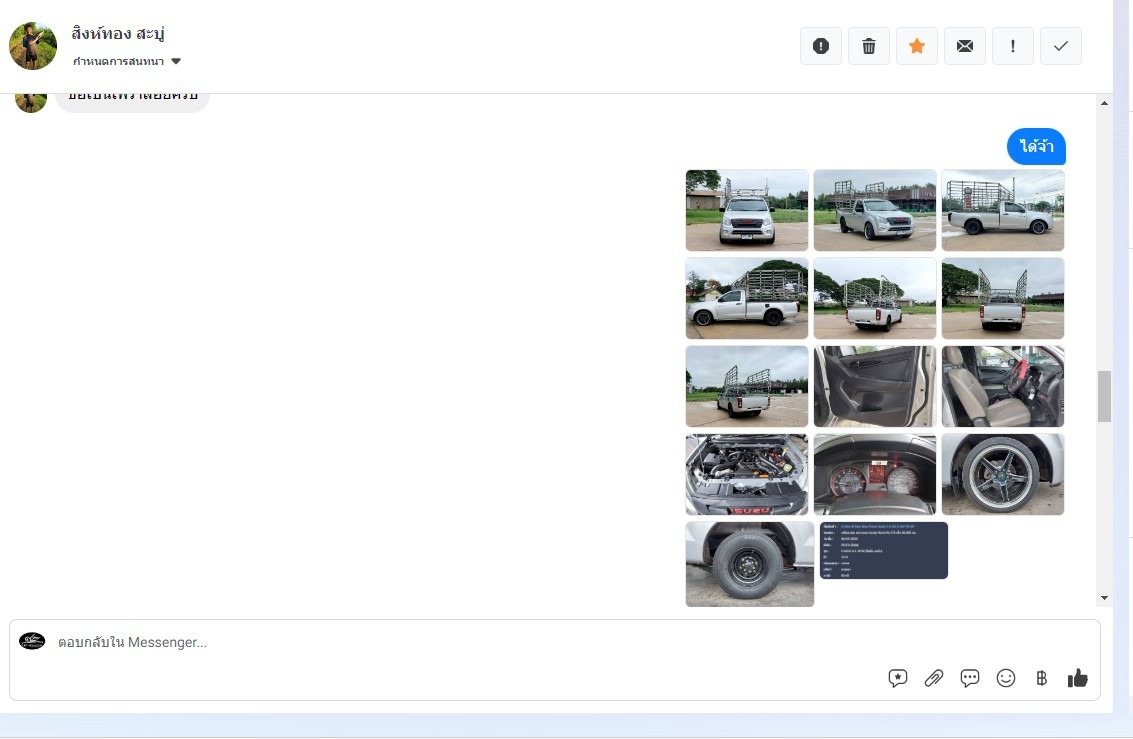Open the front view truck photo
The width and height of the screenshot is (1133, 739).
coord(747,210)
